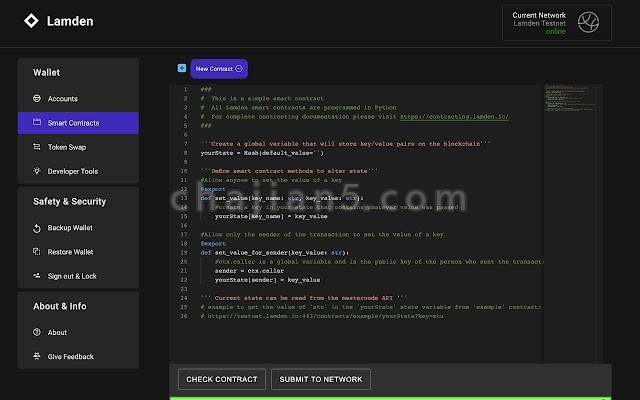Select Restore Wallet option
Viewport: 640px width, 400px height.
(x=78, y=252)
